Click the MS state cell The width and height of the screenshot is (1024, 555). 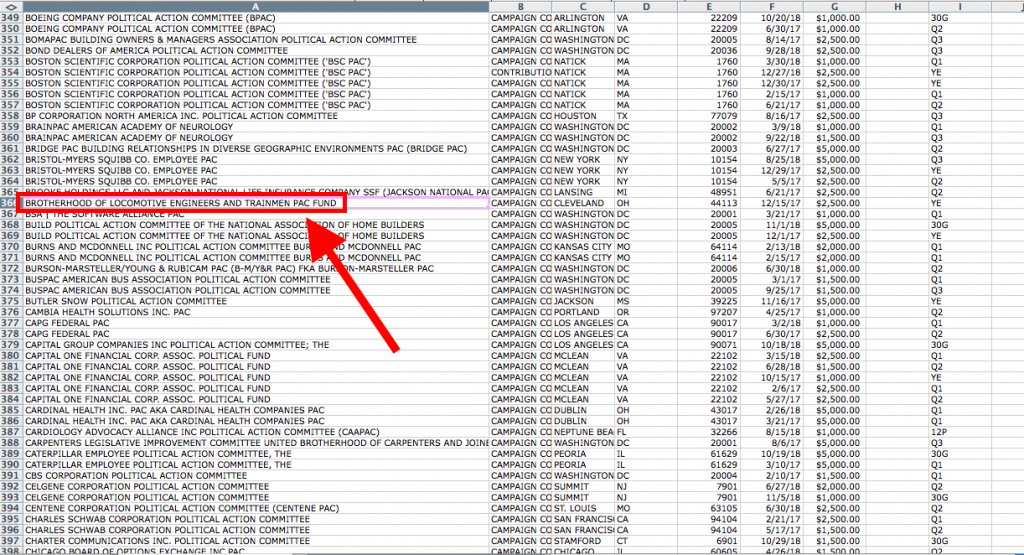coord(646,301)
